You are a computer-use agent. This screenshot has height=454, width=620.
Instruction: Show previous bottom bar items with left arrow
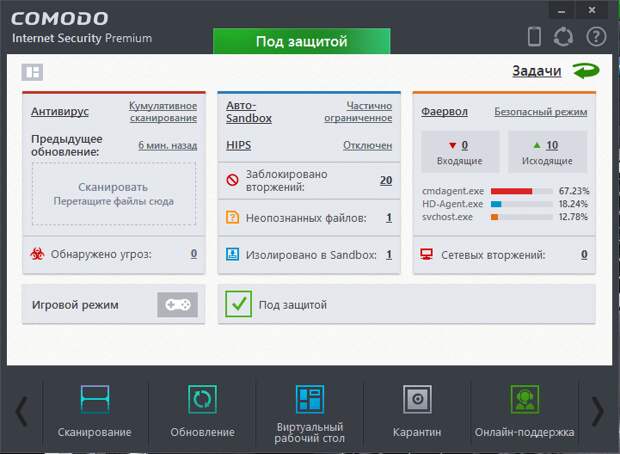click(x=22, y=412)
